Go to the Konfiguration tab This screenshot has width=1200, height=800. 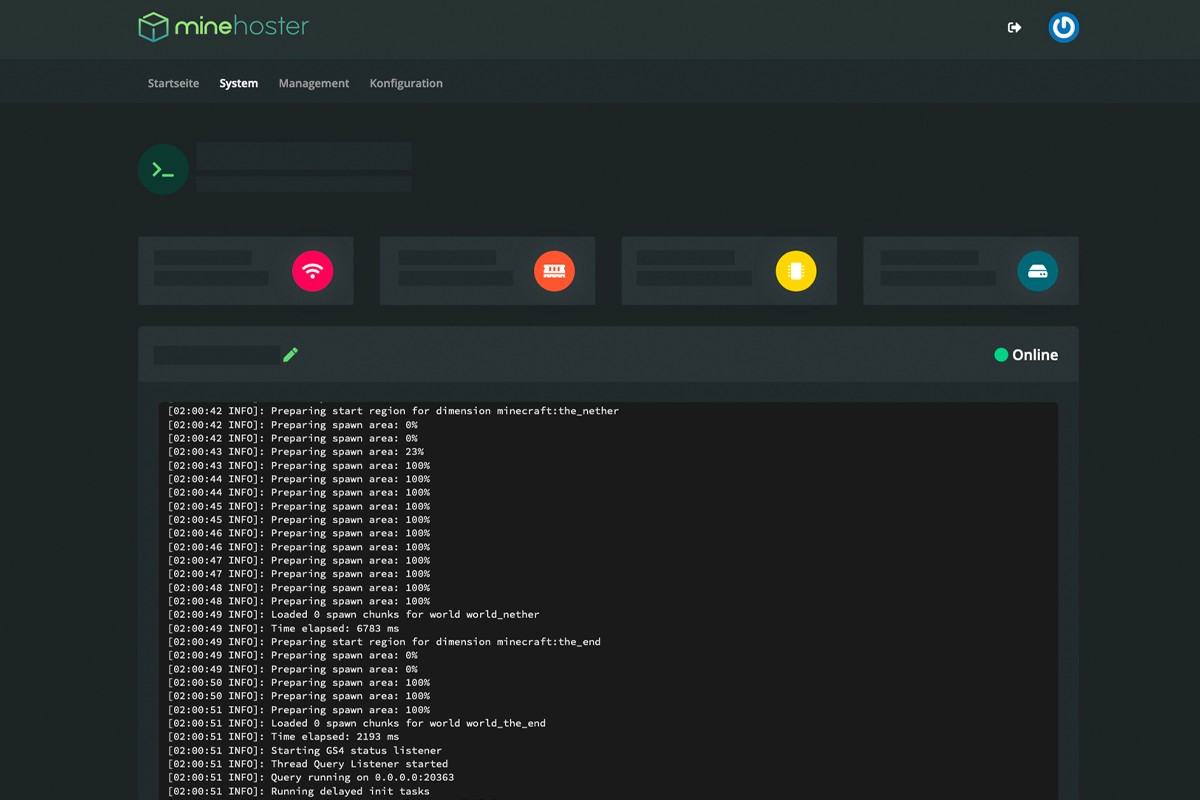[406, 83]
